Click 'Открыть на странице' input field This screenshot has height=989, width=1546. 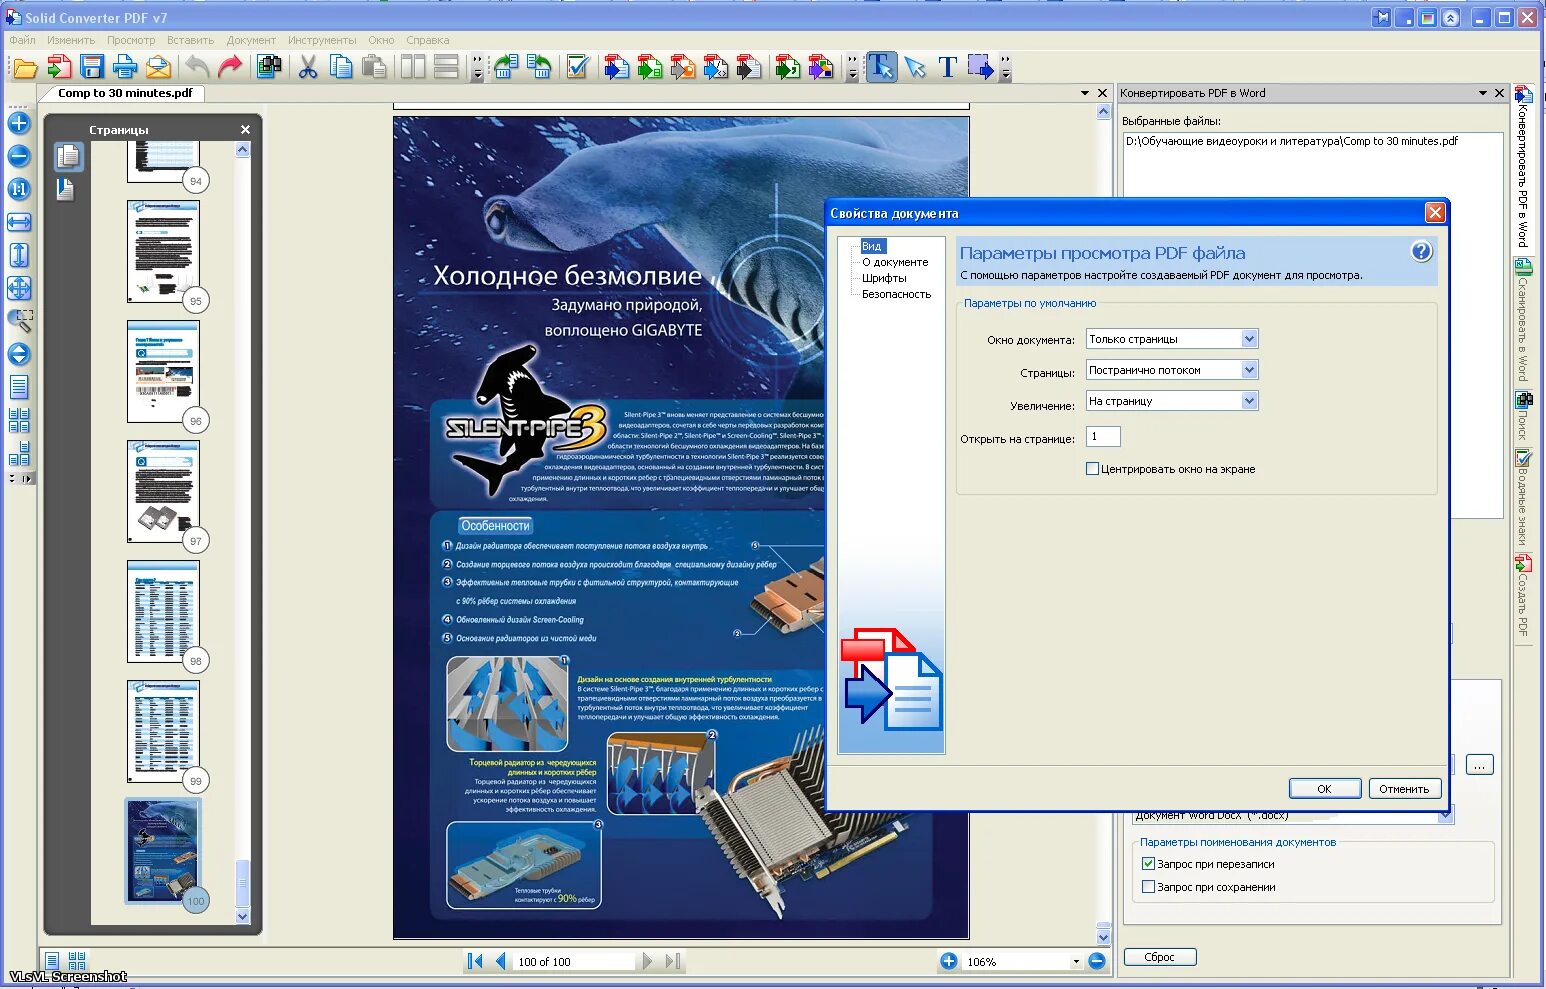click(x=1103, y=436)
